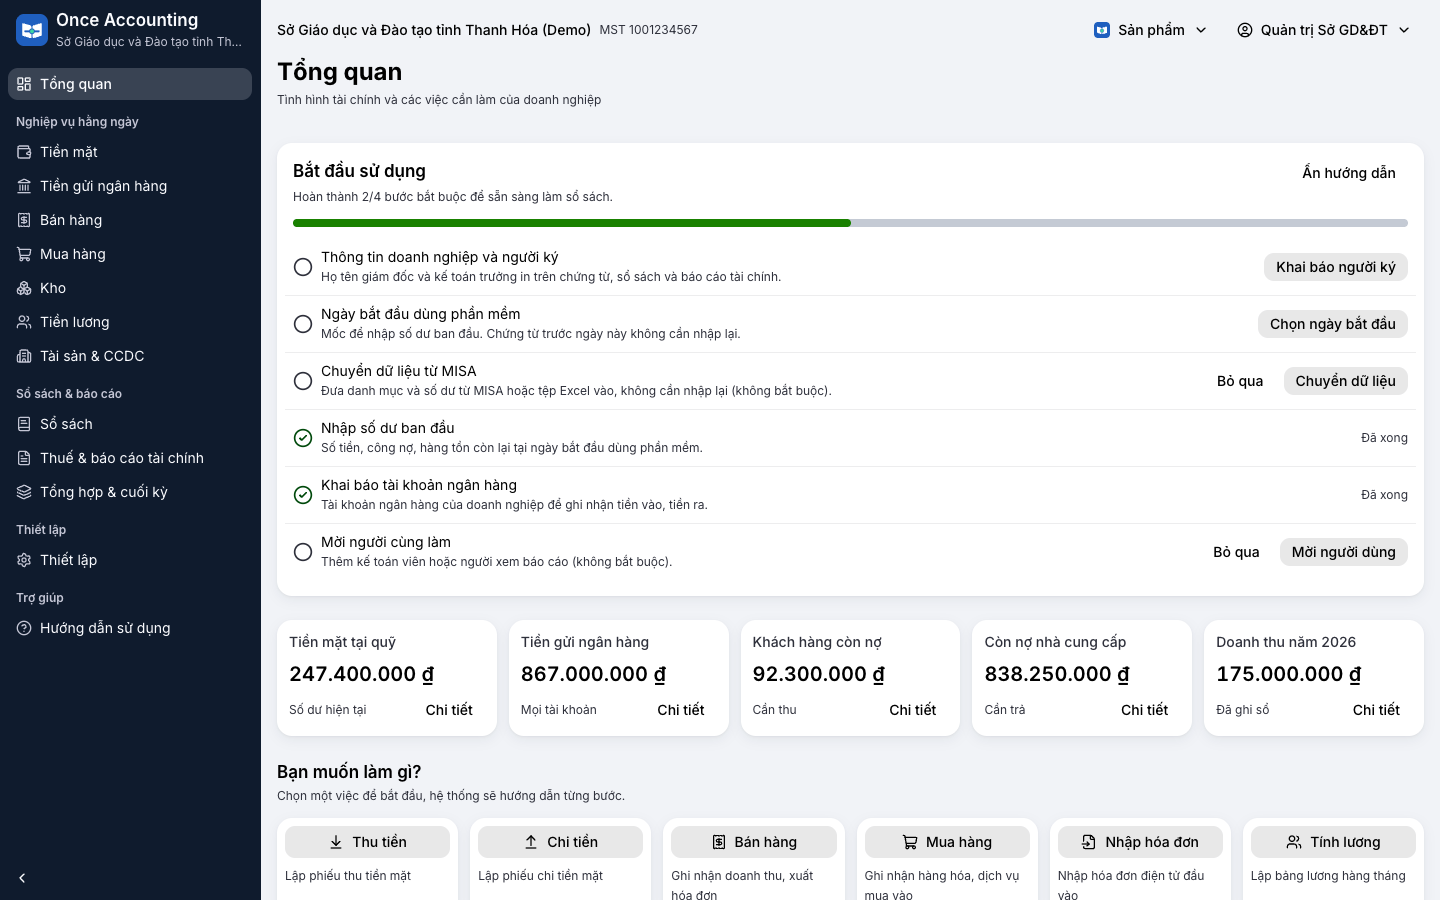
Task: Go to Bán hàng in sidebar
Action: pos(130,220)
